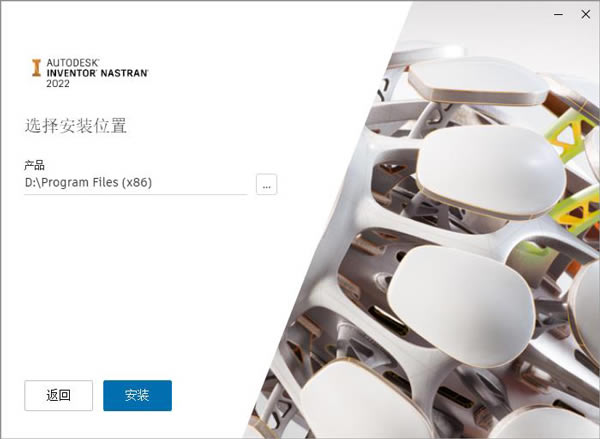Click the orange Inventor "I" logo icon
This screenshot has width=600, height=439.
(x=36, y=68)
